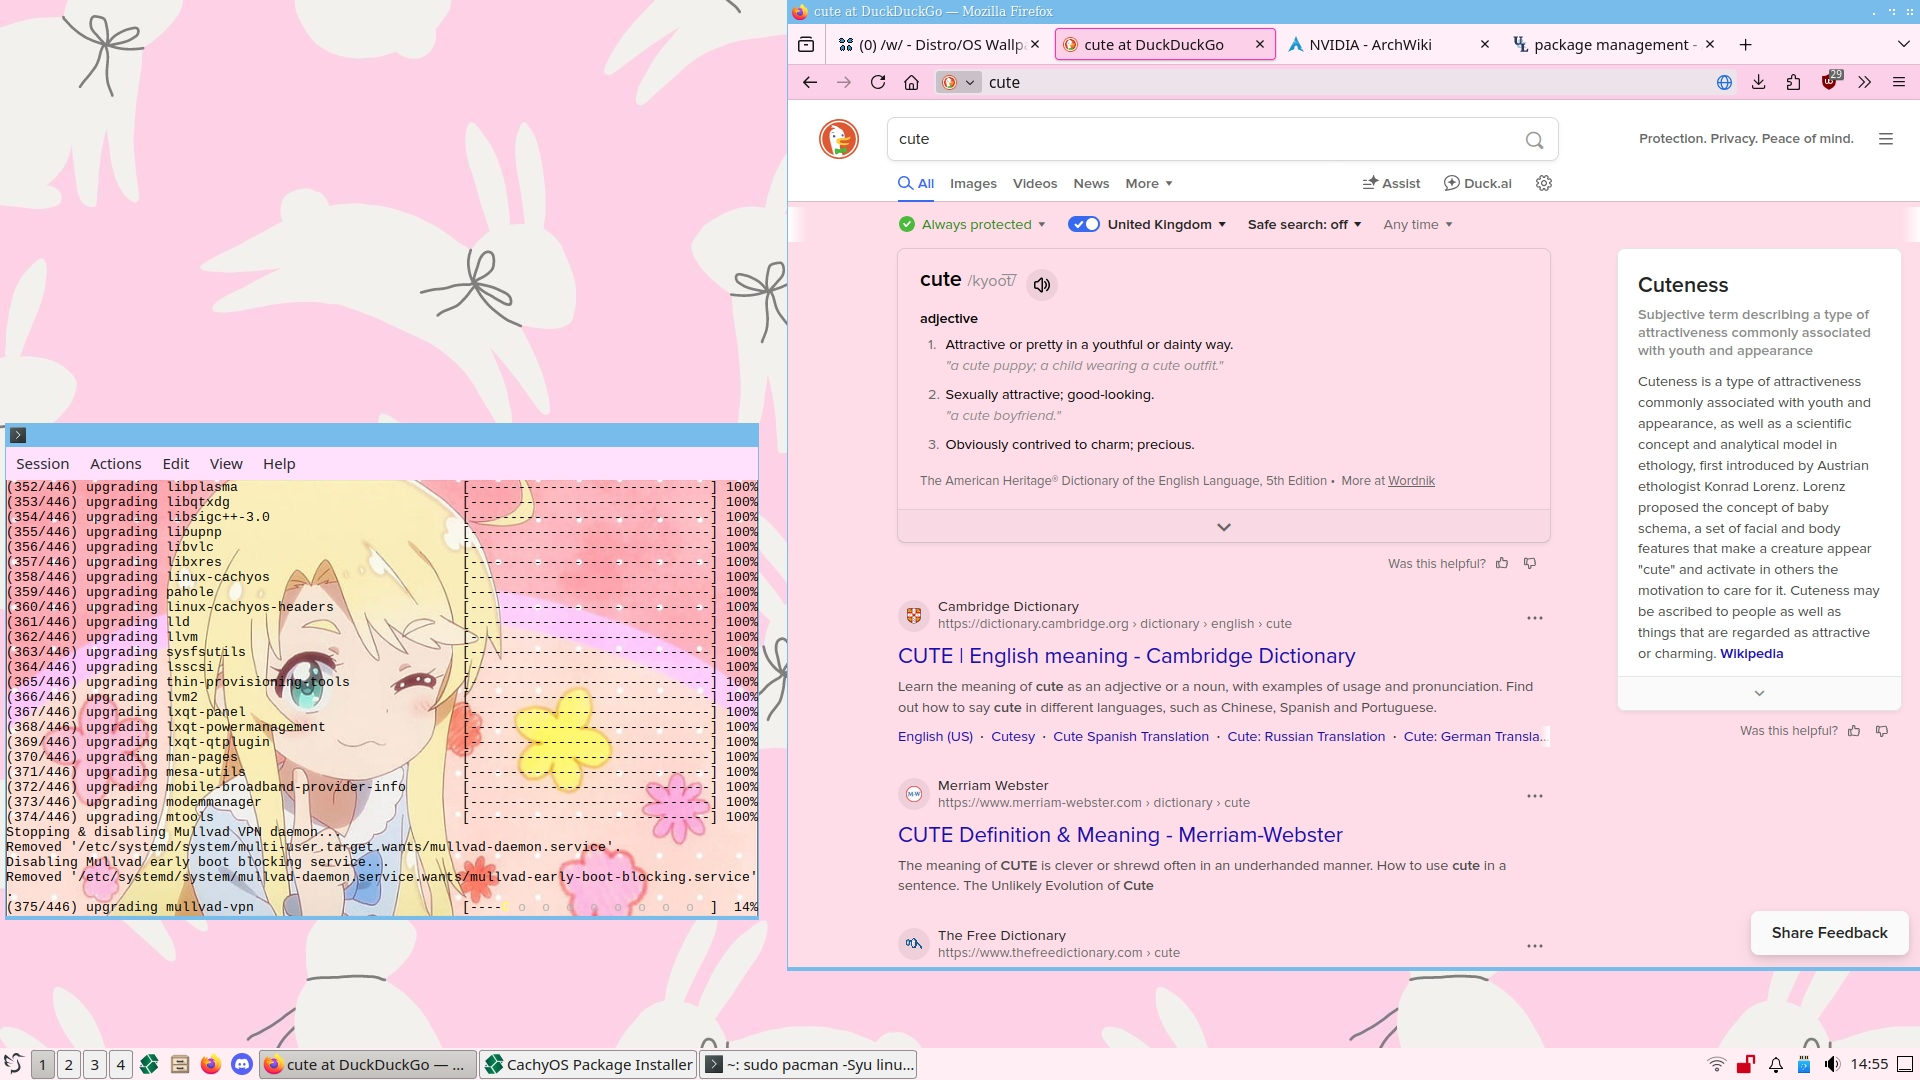Screen dimensions: 1920x1080
Task: Click the Firefox back arrow
Action: click(x=810, y=83)
